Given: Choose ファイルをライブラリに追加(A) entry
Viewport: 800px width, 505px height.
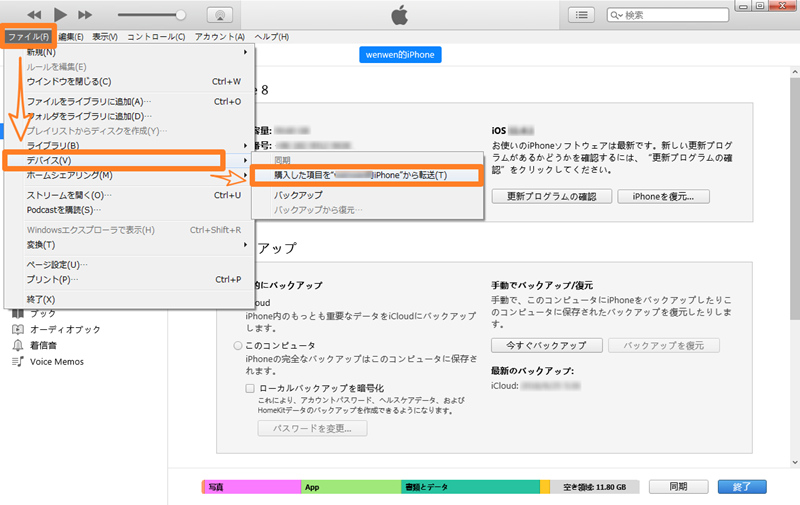Looking at the screenshot, I should (130, 102).
